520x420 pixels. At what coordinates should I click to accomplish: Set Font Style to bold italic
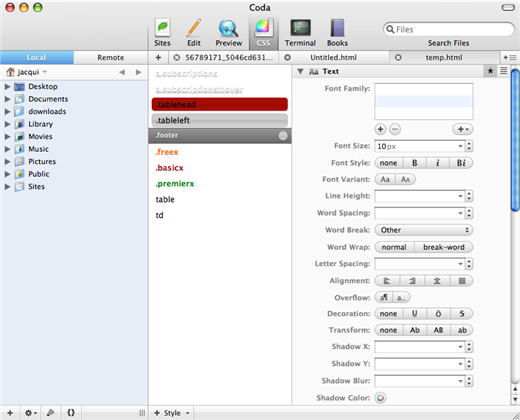click(x=461, y=163)
